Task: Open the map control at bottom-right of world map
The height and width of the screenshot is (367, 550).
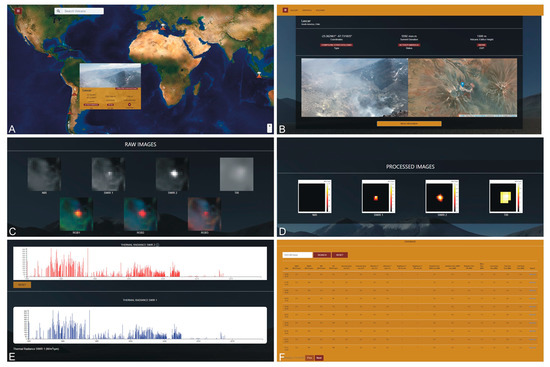Action: (x=269, y=128)
